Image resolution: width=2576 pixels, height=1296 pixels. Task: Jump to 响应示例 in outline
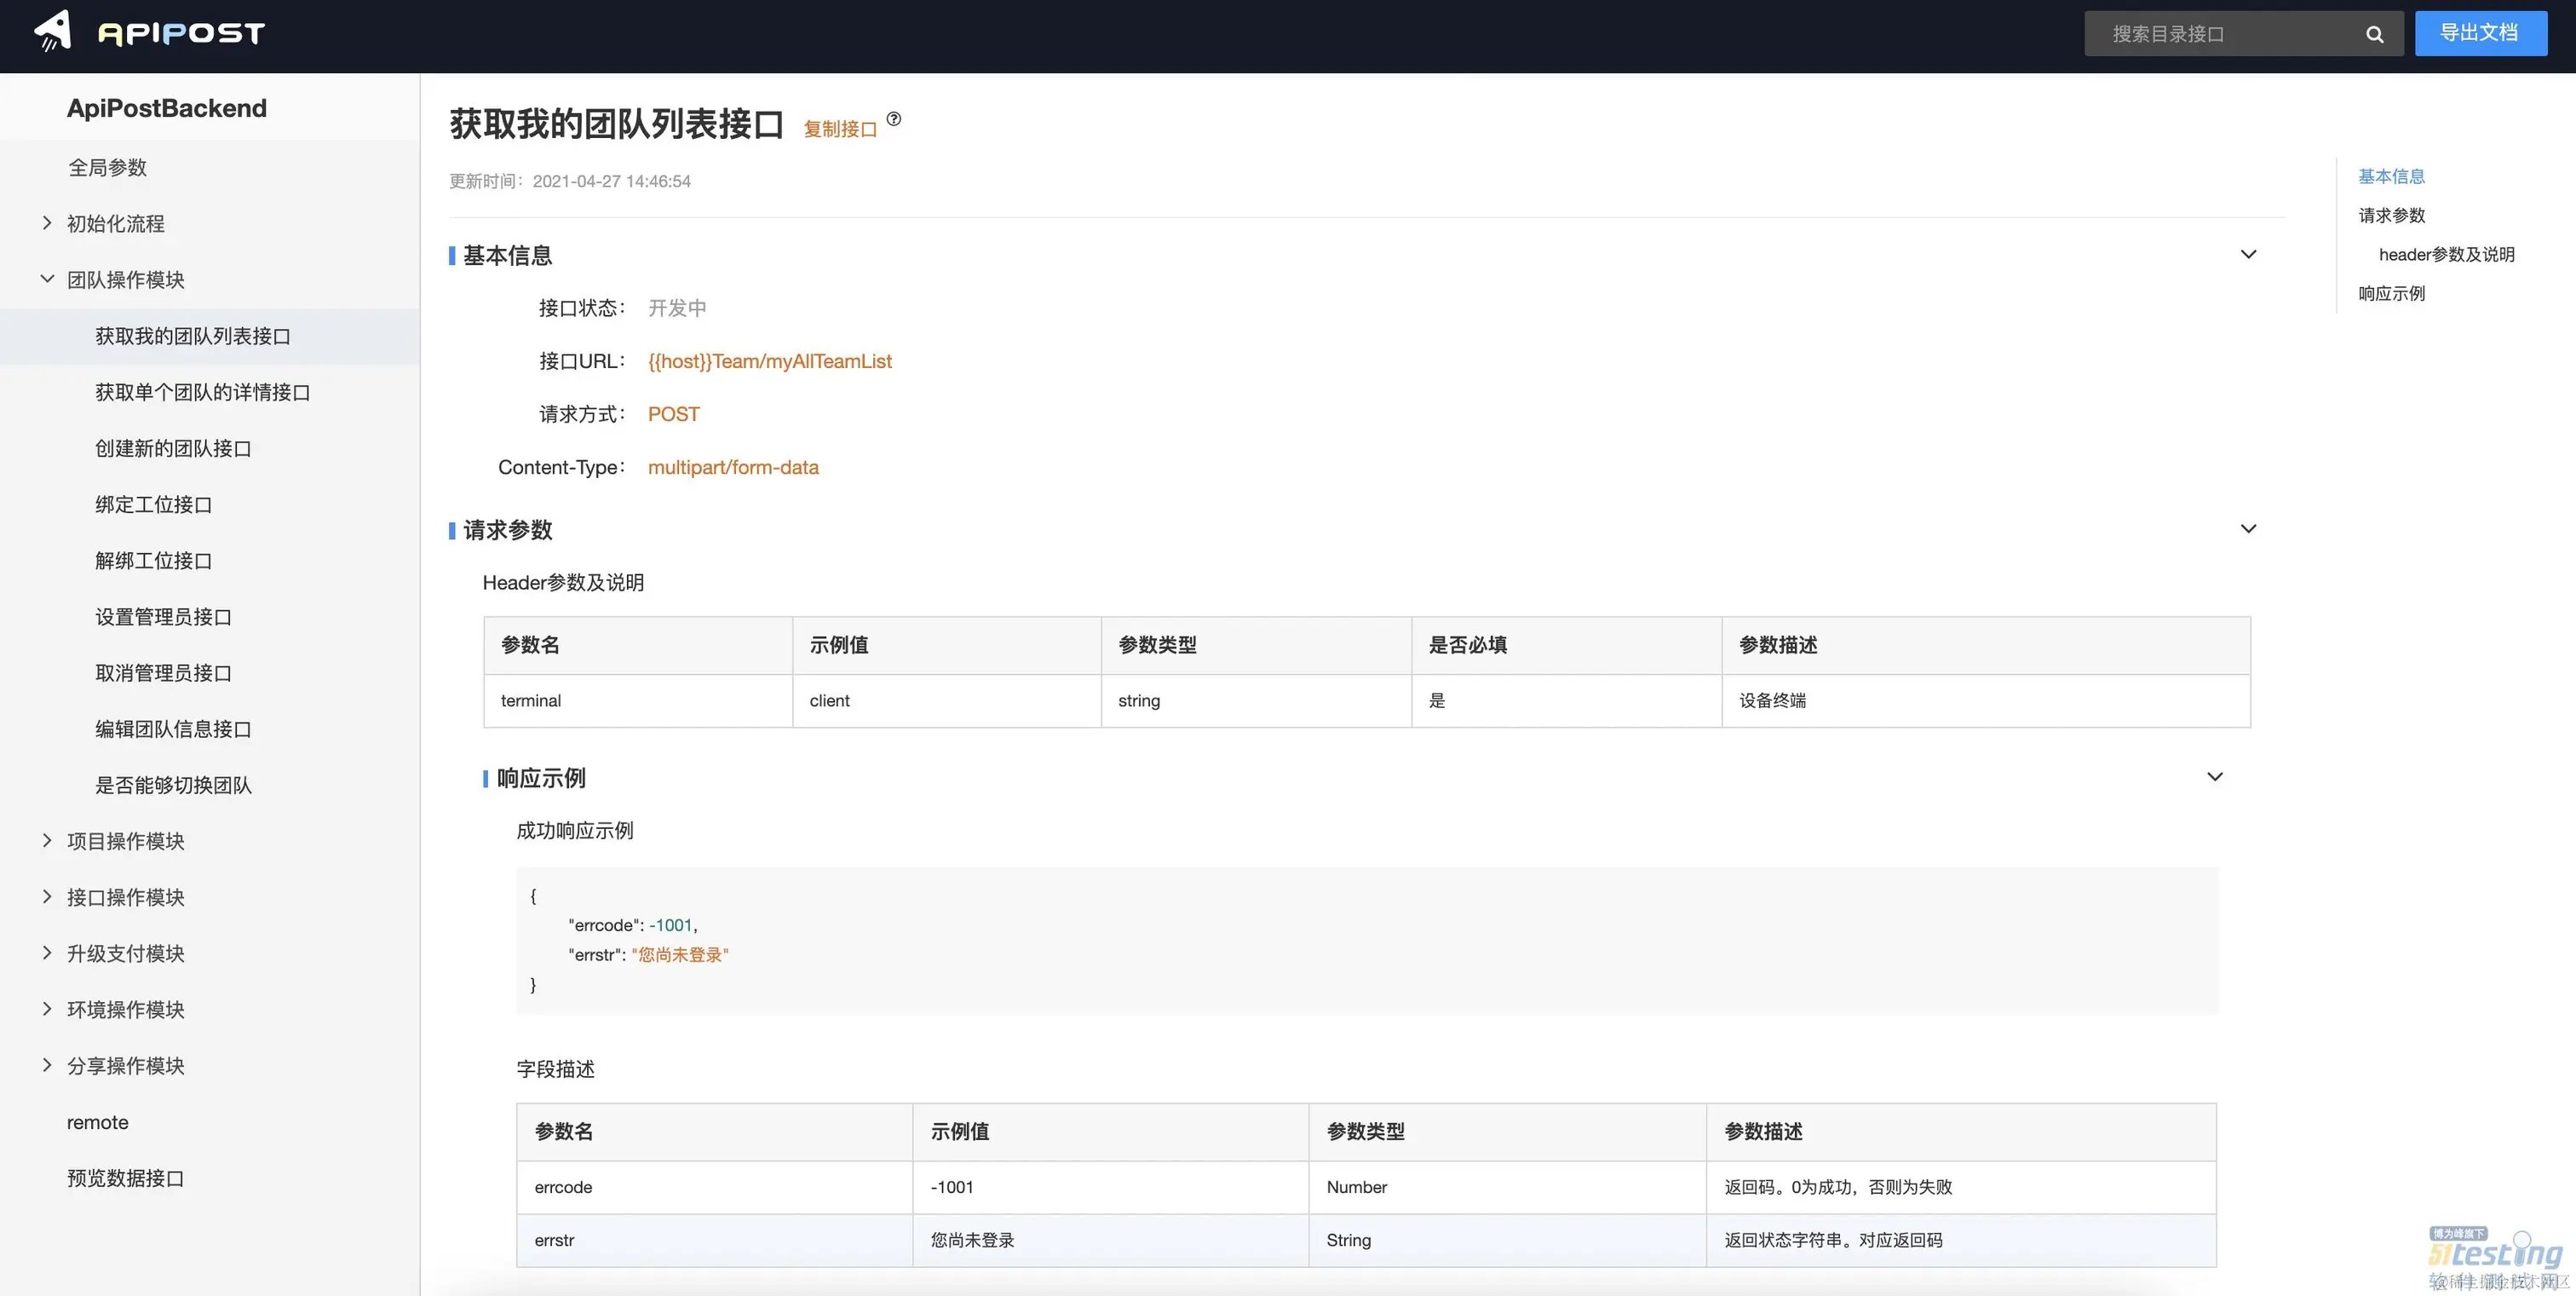pos(2391,293)
